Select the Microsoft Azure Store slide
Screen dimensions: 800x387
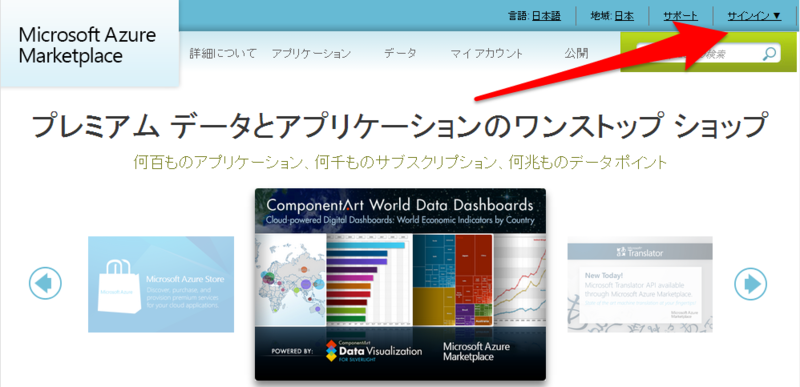161,284
